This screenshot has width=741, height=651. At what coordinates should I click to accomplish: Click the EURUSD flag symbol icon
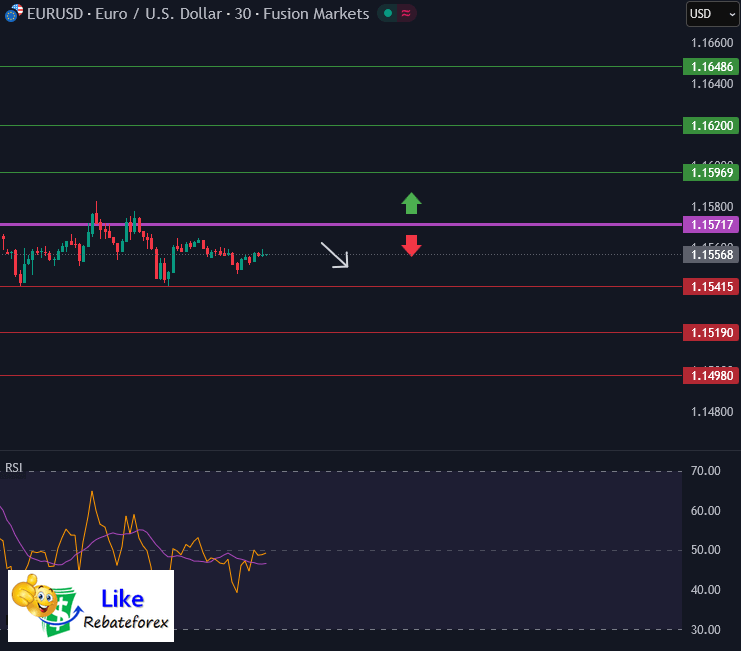(x=14, y=13)
